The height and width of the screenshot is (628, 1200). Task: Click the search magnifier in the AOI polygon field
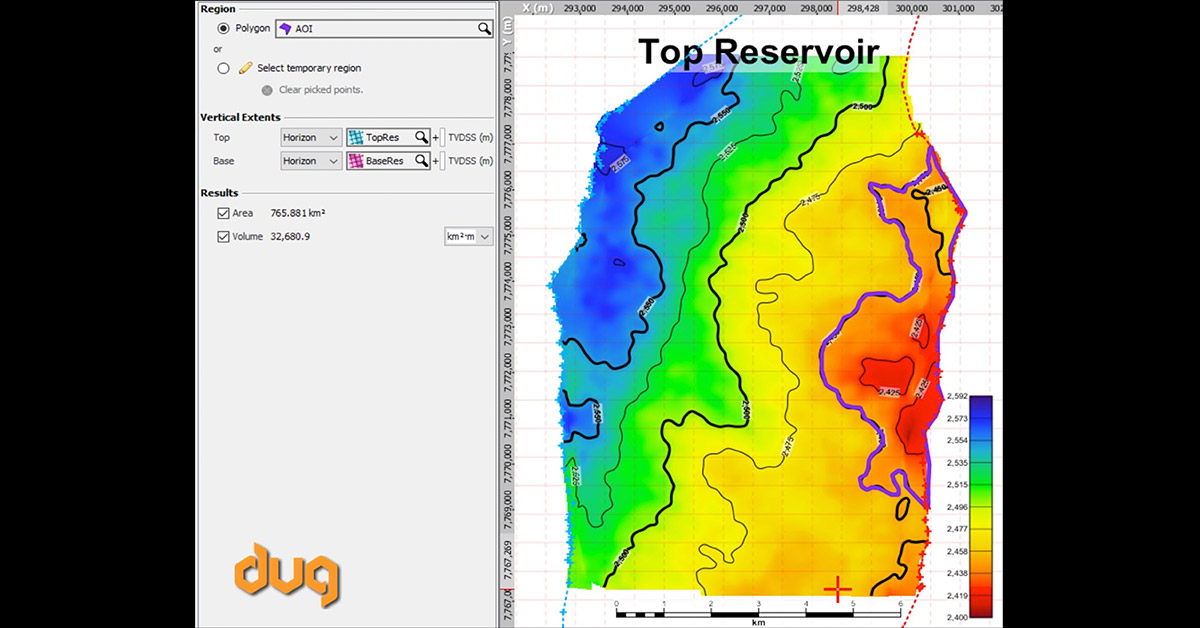tap(484, 29)
